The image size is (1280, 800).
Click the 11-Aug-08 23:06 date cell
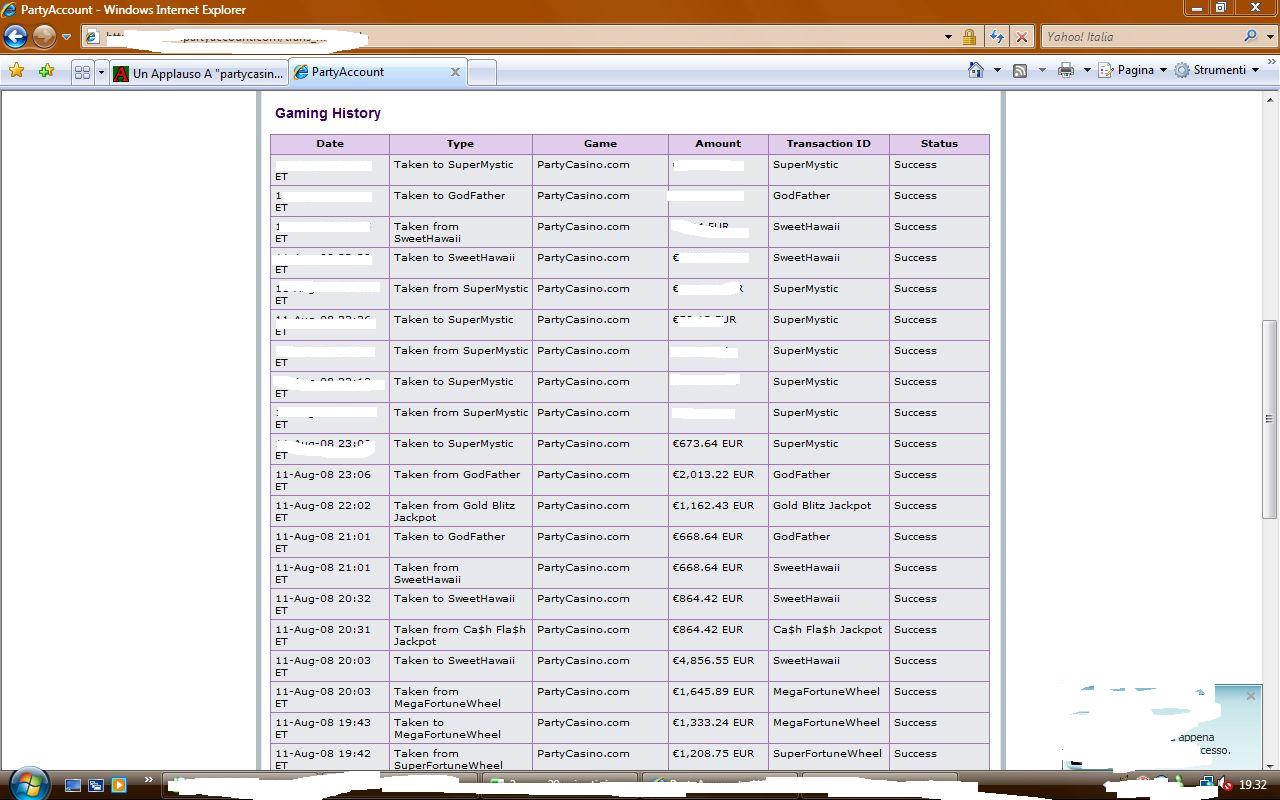coord(329,480)
